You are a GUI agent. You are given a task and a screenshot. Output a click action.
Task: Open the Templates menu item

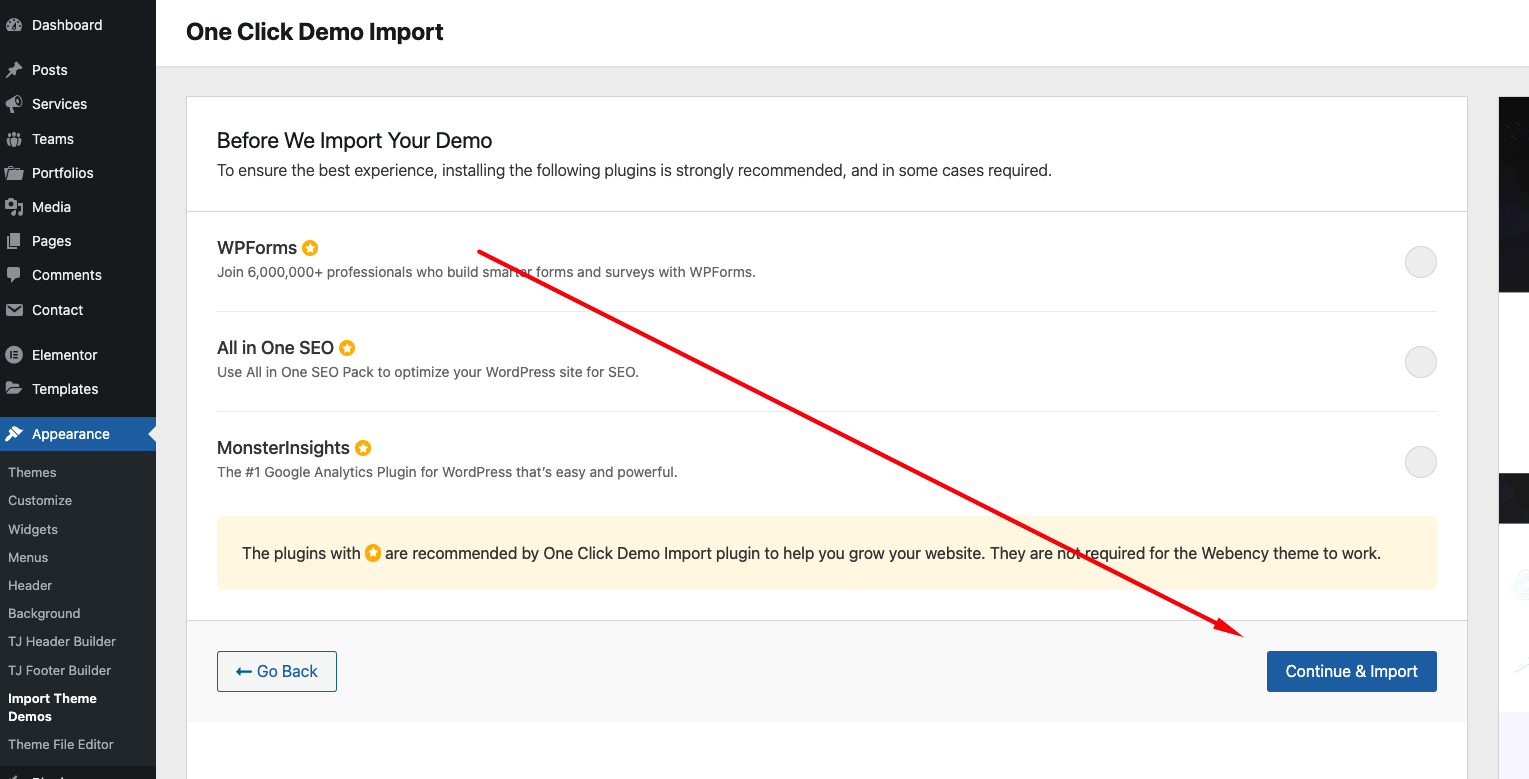[78, 389]
